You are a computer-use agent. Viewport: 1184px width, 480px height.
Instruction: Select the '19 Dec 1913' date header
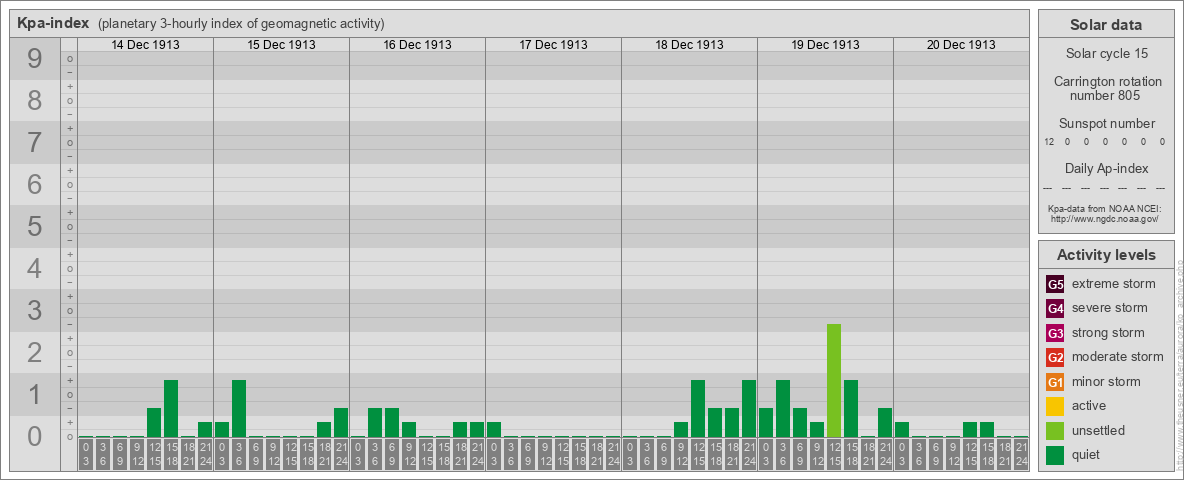click(x=825, y=45)
